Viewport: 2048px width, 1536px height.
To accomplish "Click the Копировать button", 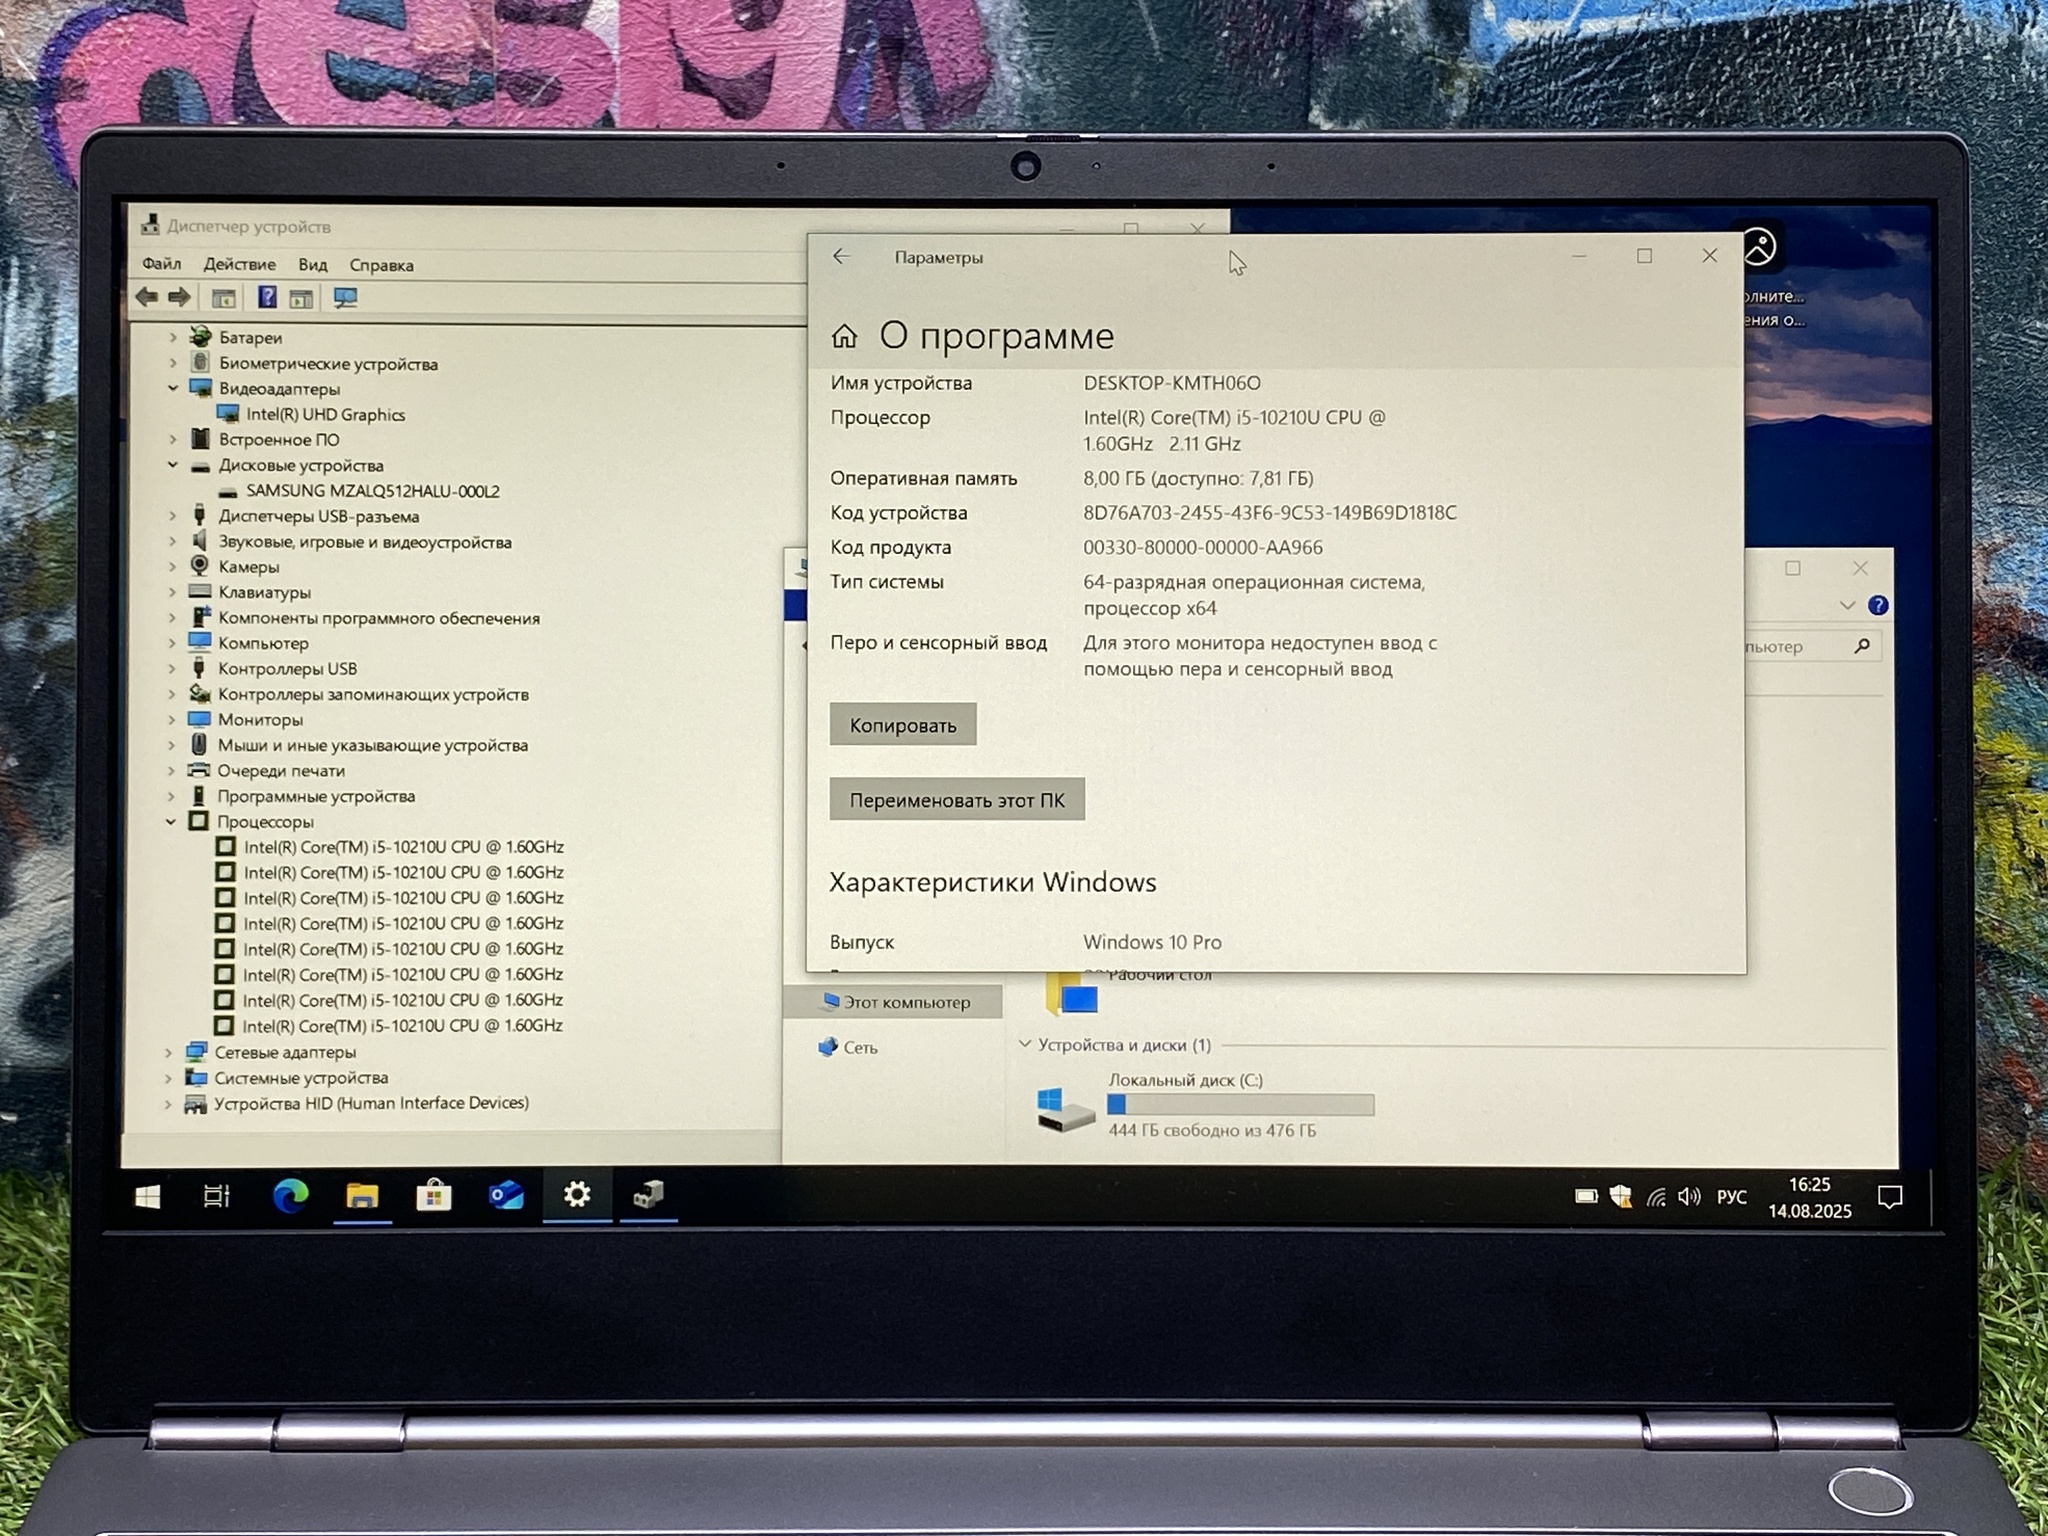I will click(902, 725).
